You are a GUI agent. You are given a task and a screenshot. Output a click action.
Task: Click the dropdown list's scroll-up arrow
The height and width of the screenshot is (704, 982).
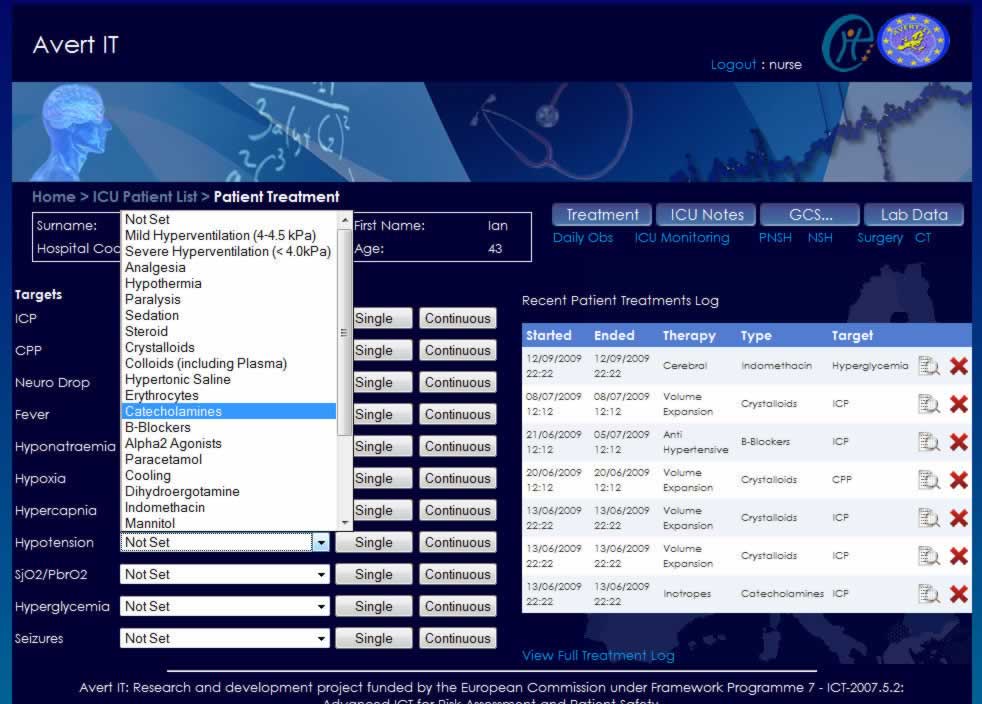tap(344, 220)
